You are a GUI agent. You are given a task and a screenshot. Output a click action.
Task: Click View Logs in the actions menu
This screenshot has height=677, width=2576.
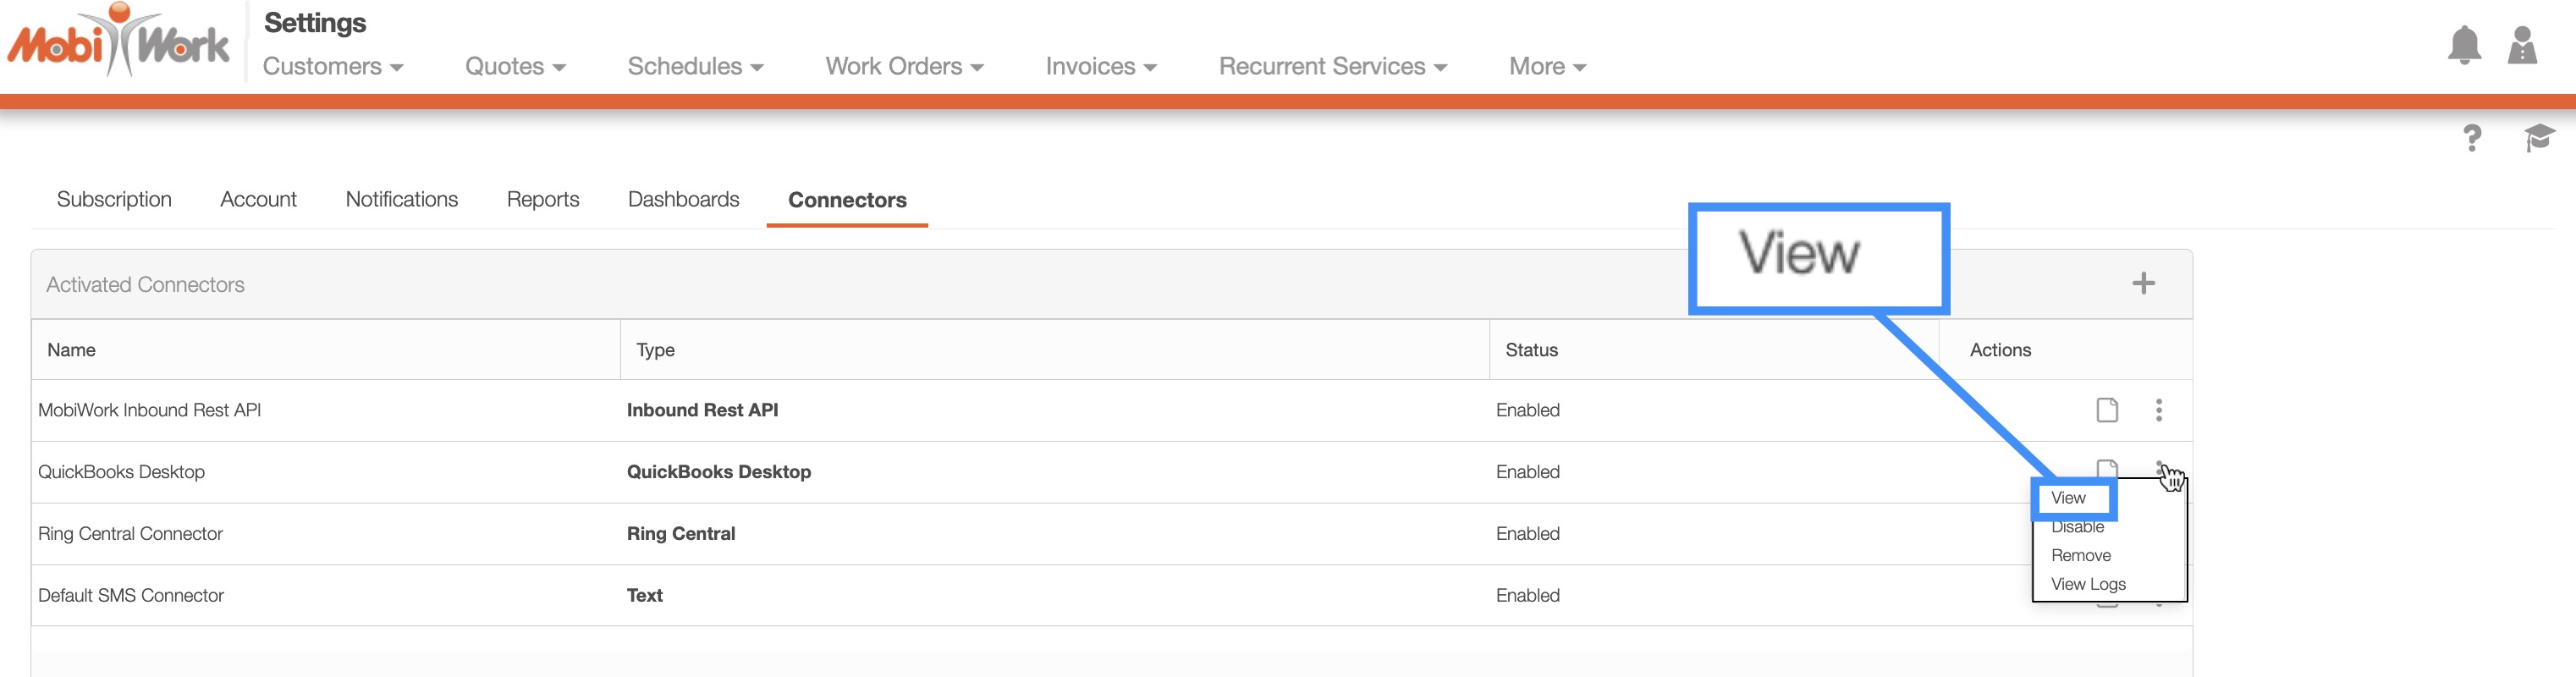pyautogui.click(x=2087, y=584)
